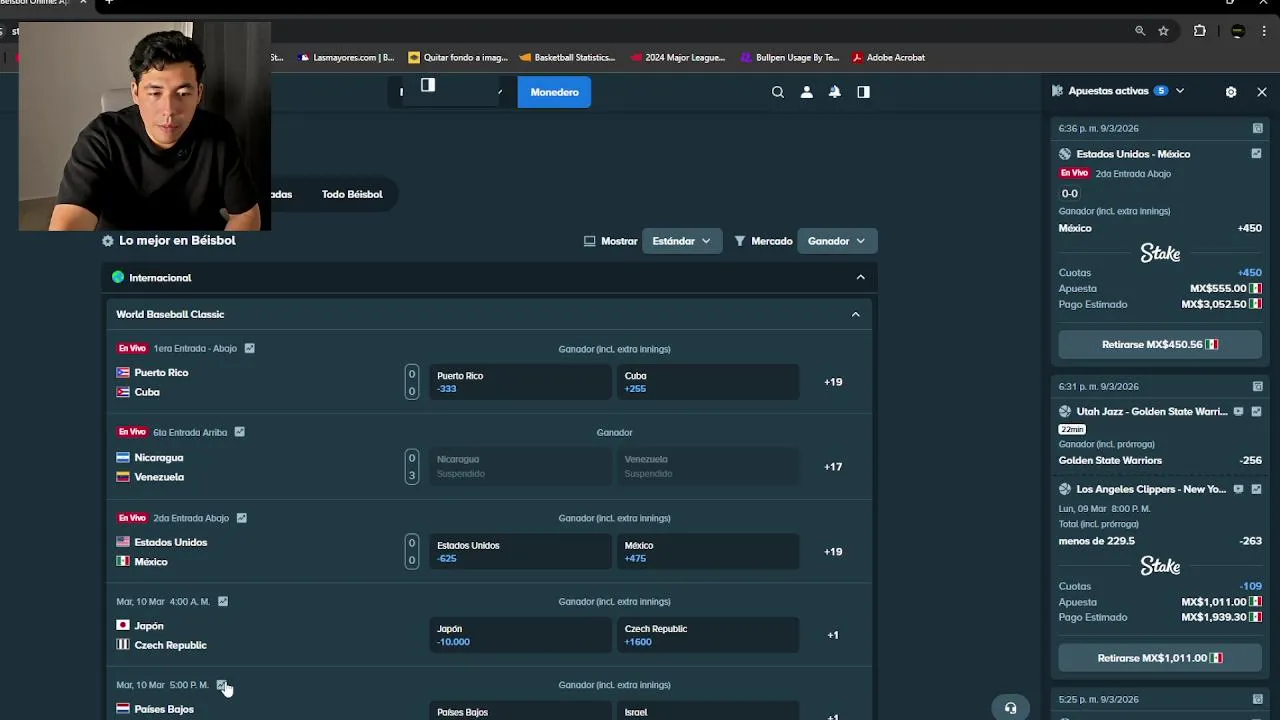Show +19 markets for Estados Unidos - México row
1280x720 pixels.
tap(833, 552)
